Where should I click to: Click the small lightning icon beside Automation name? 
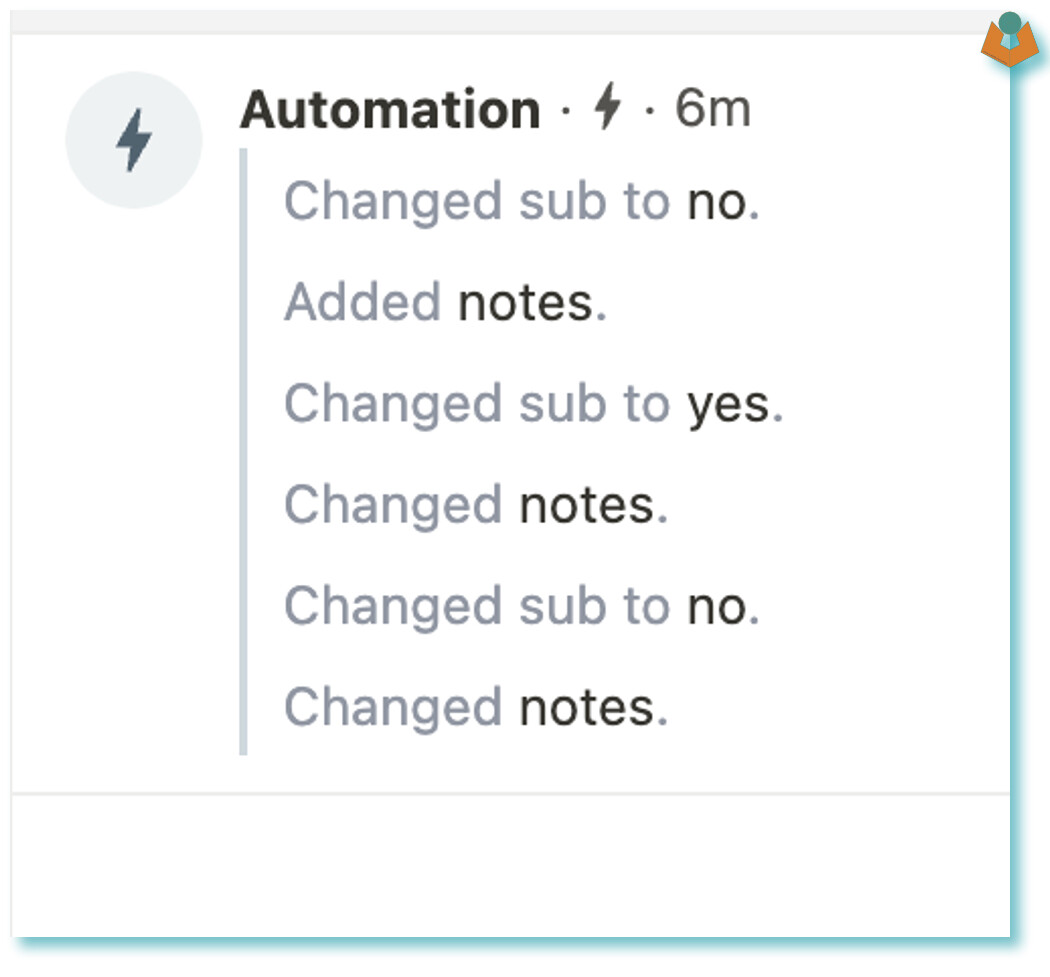pyautogui.click(x=608, y=106)
